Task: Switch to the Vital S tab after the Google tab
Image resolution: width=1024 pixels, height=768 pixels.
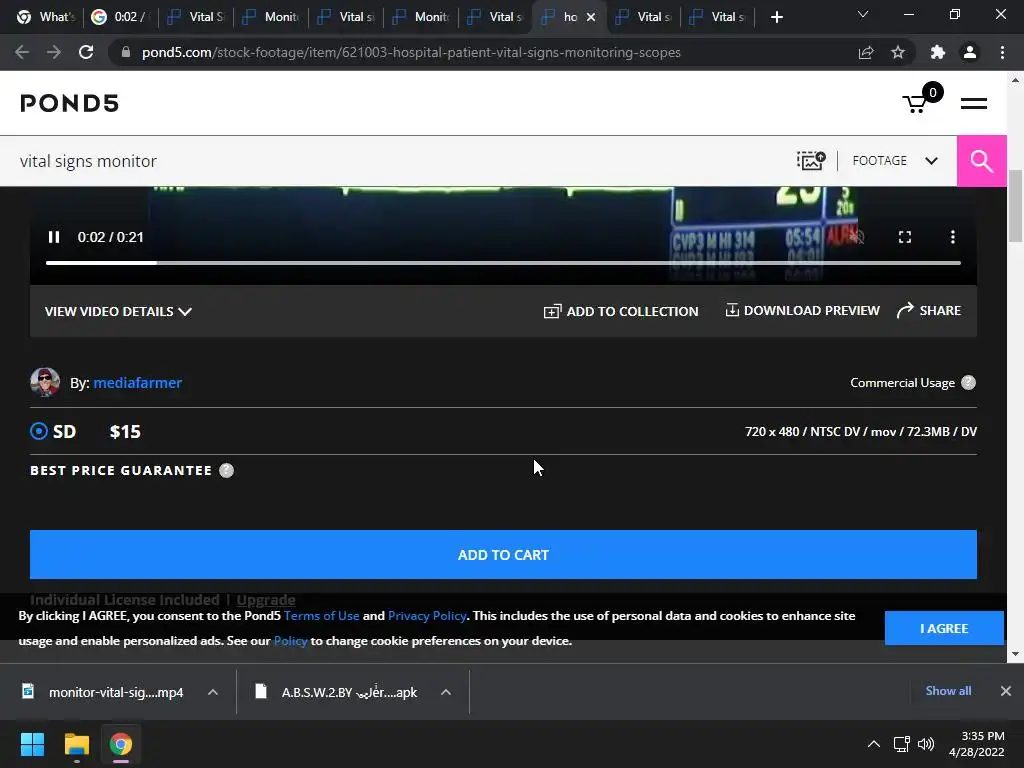Action: 196,17
